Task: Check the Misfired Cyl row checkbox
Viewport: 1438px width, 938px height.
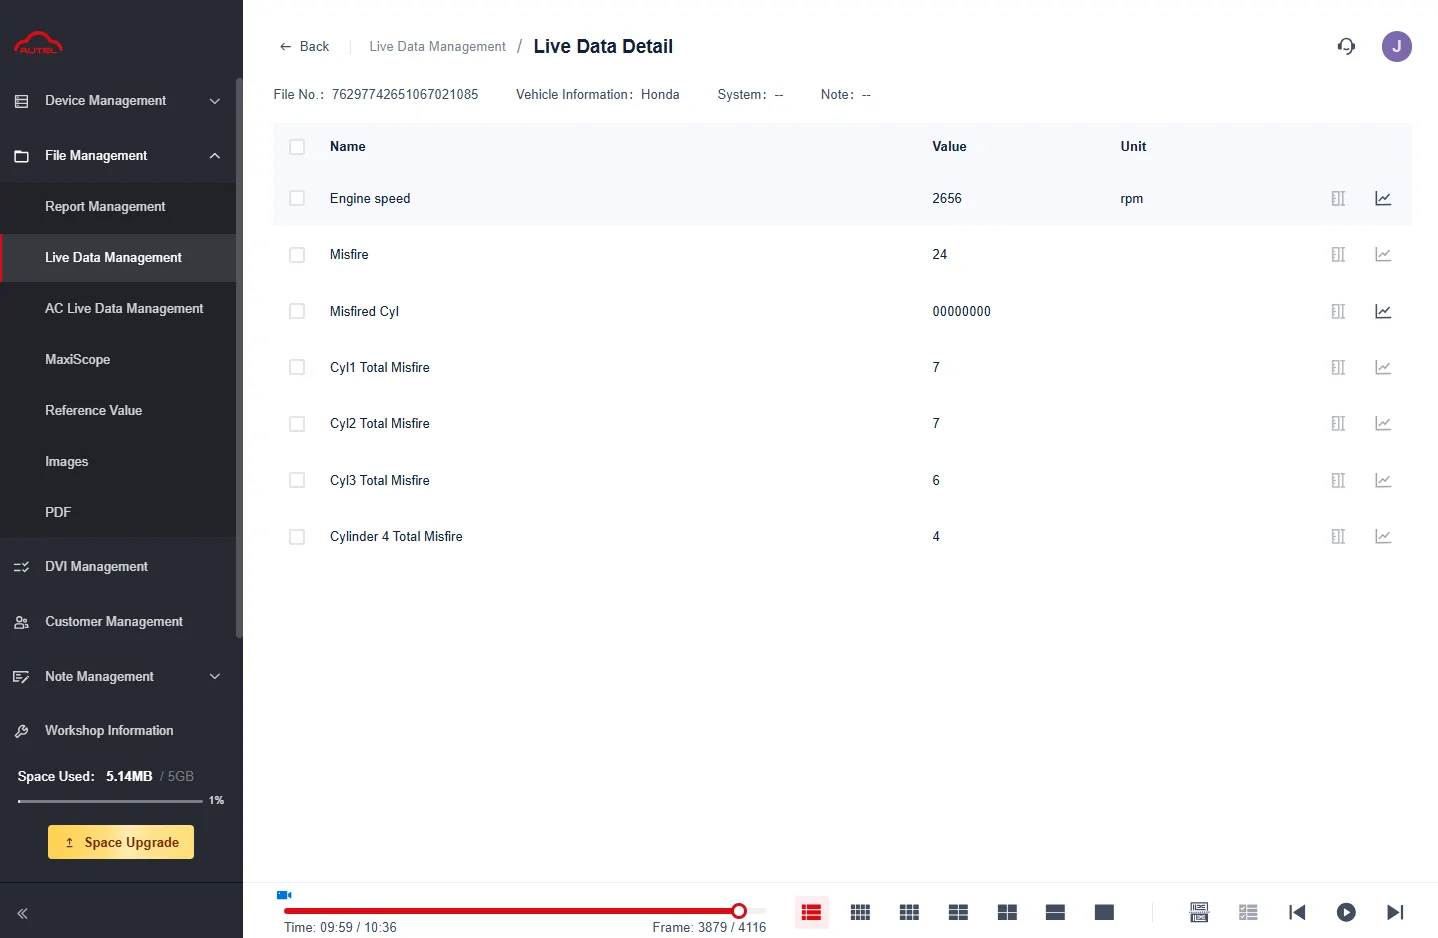Action: (297, 311)
